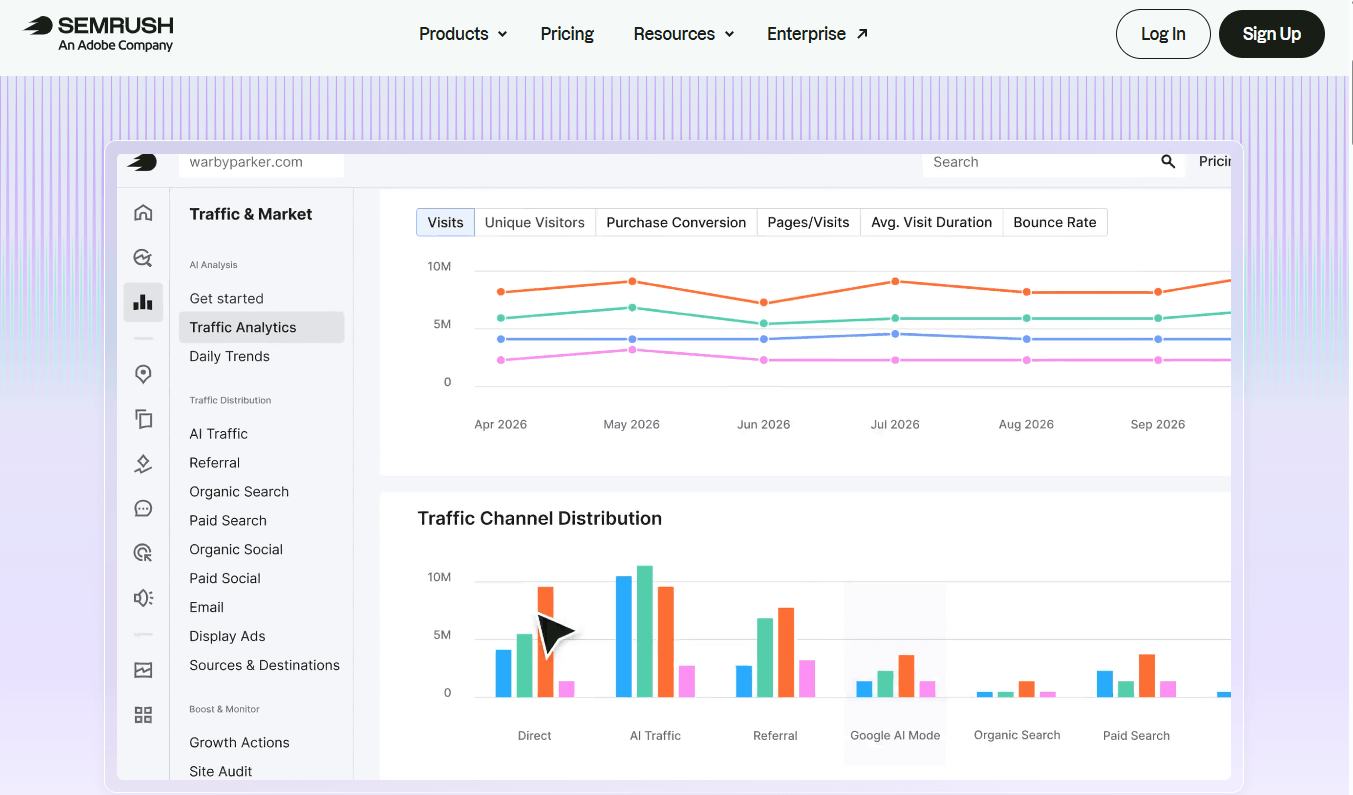Open the cursor-target Advertising sidebar icon
The height and width of the screenshot is (795, 1353).
coord(143,553)
